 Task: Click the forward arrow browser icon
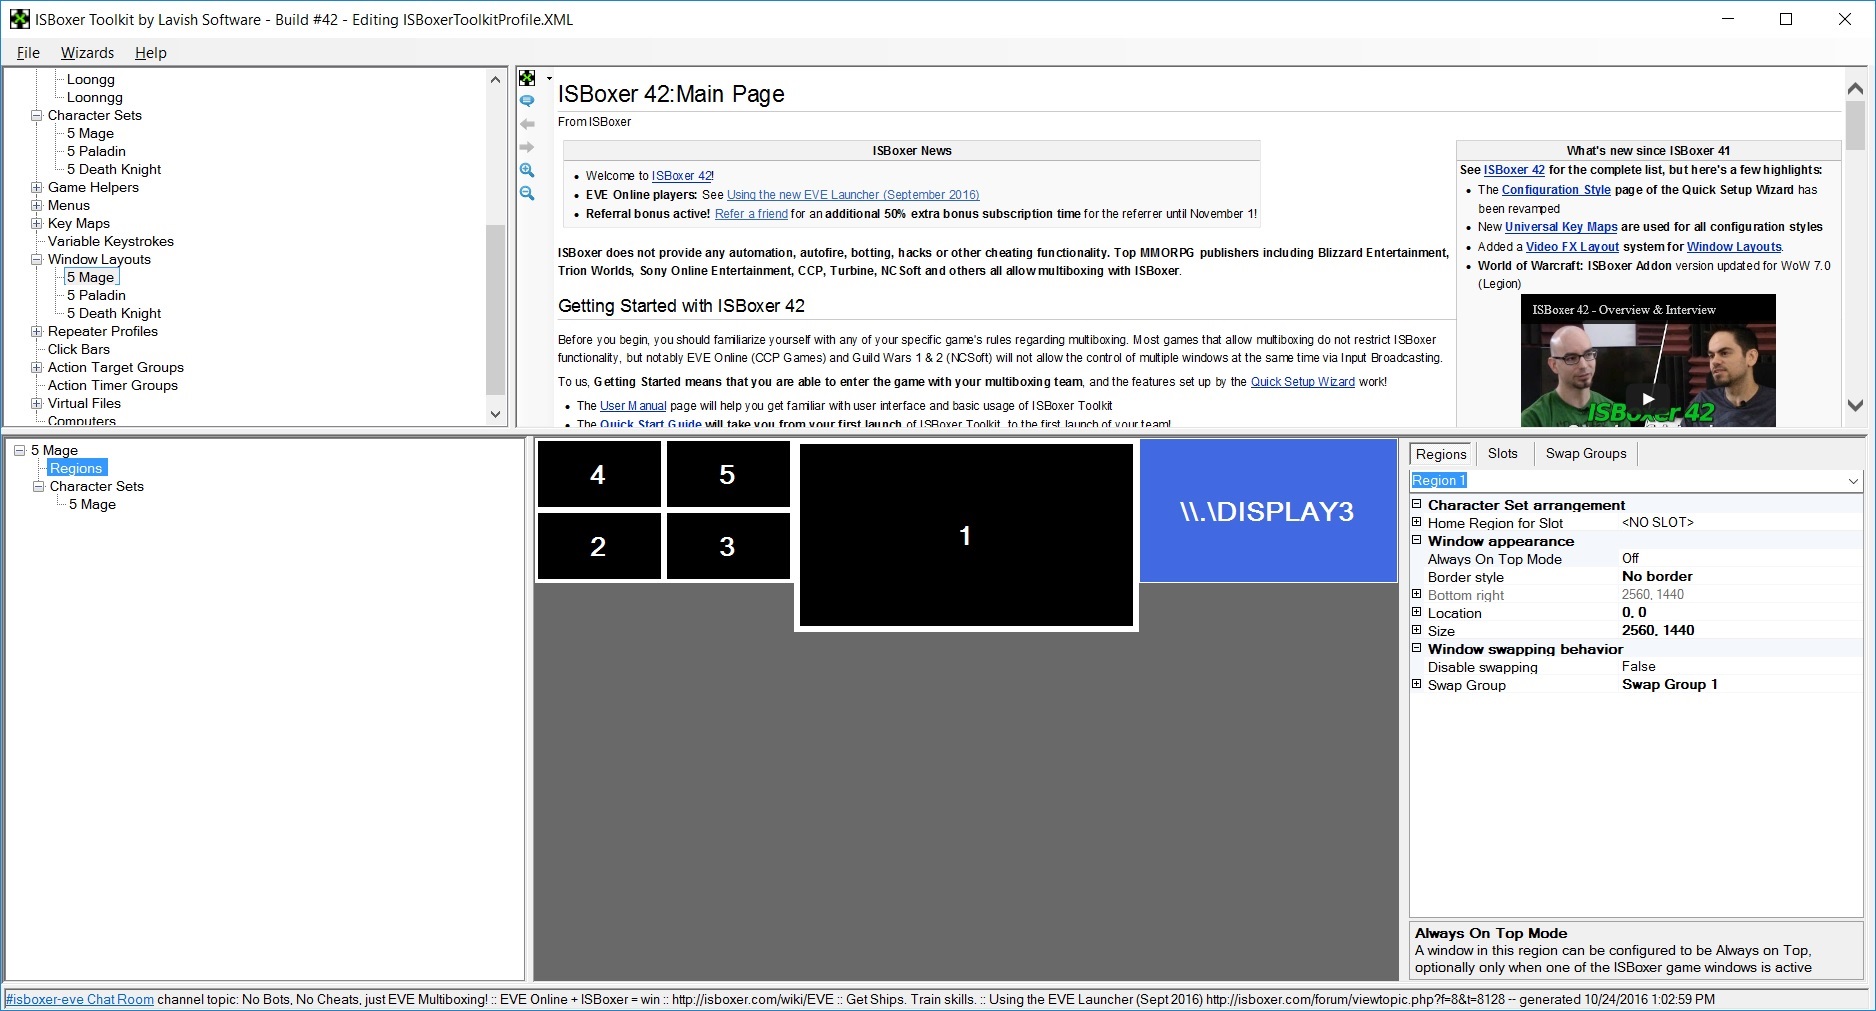pos(527,147)
